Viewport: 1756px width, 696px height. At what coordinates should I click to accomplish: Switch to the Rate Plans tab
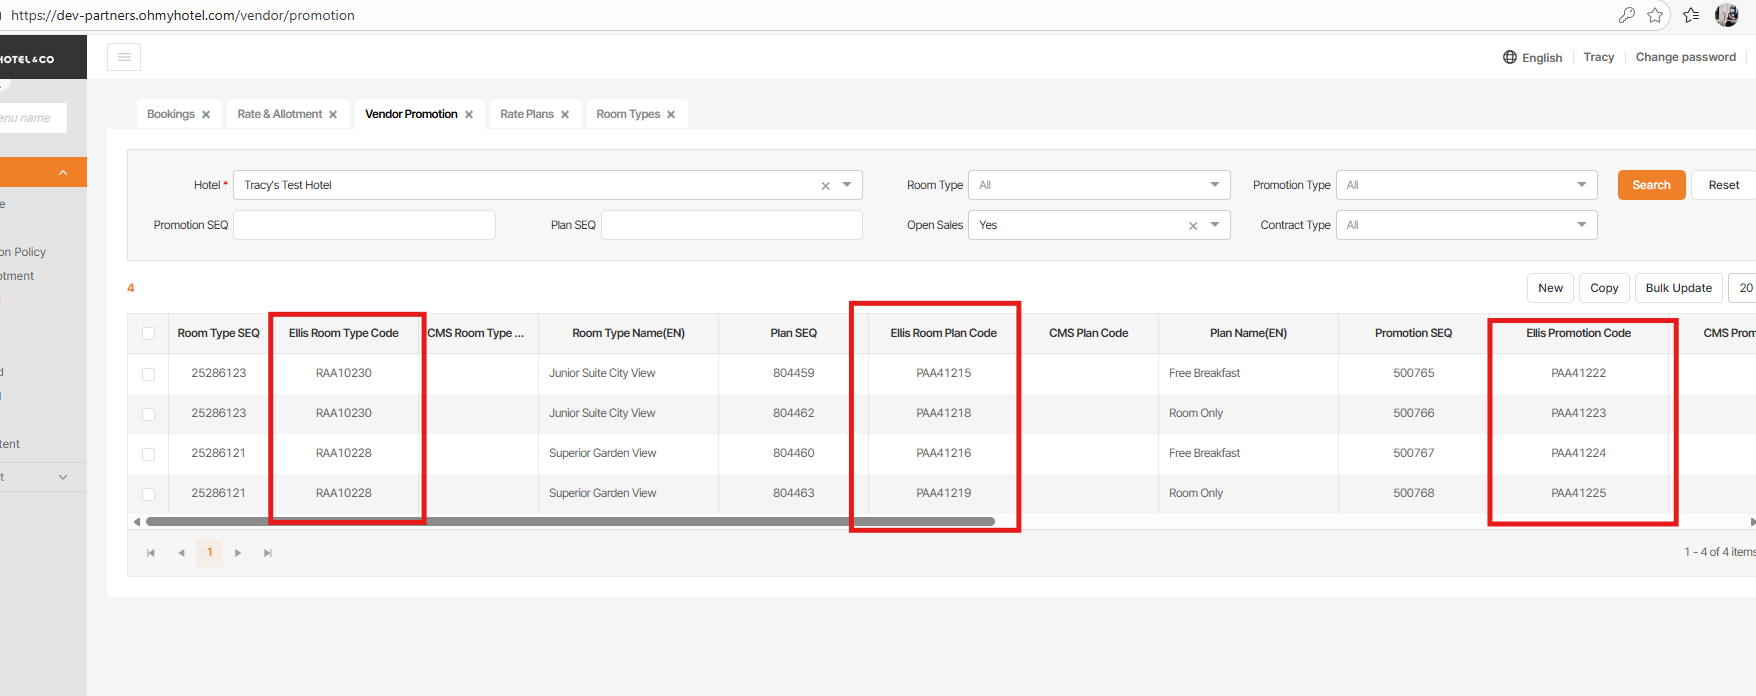pos(526,114)
